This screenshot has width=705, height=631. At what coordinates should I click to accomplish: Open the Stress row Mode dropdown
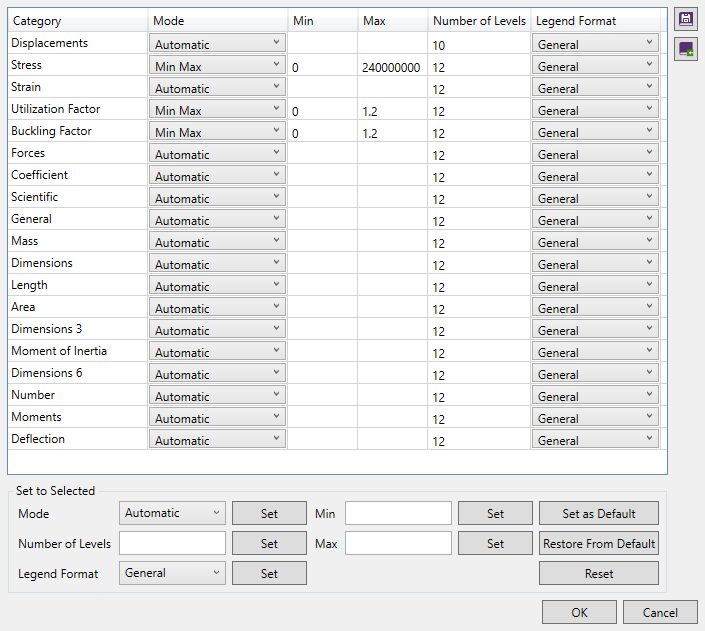click(217, 66)
